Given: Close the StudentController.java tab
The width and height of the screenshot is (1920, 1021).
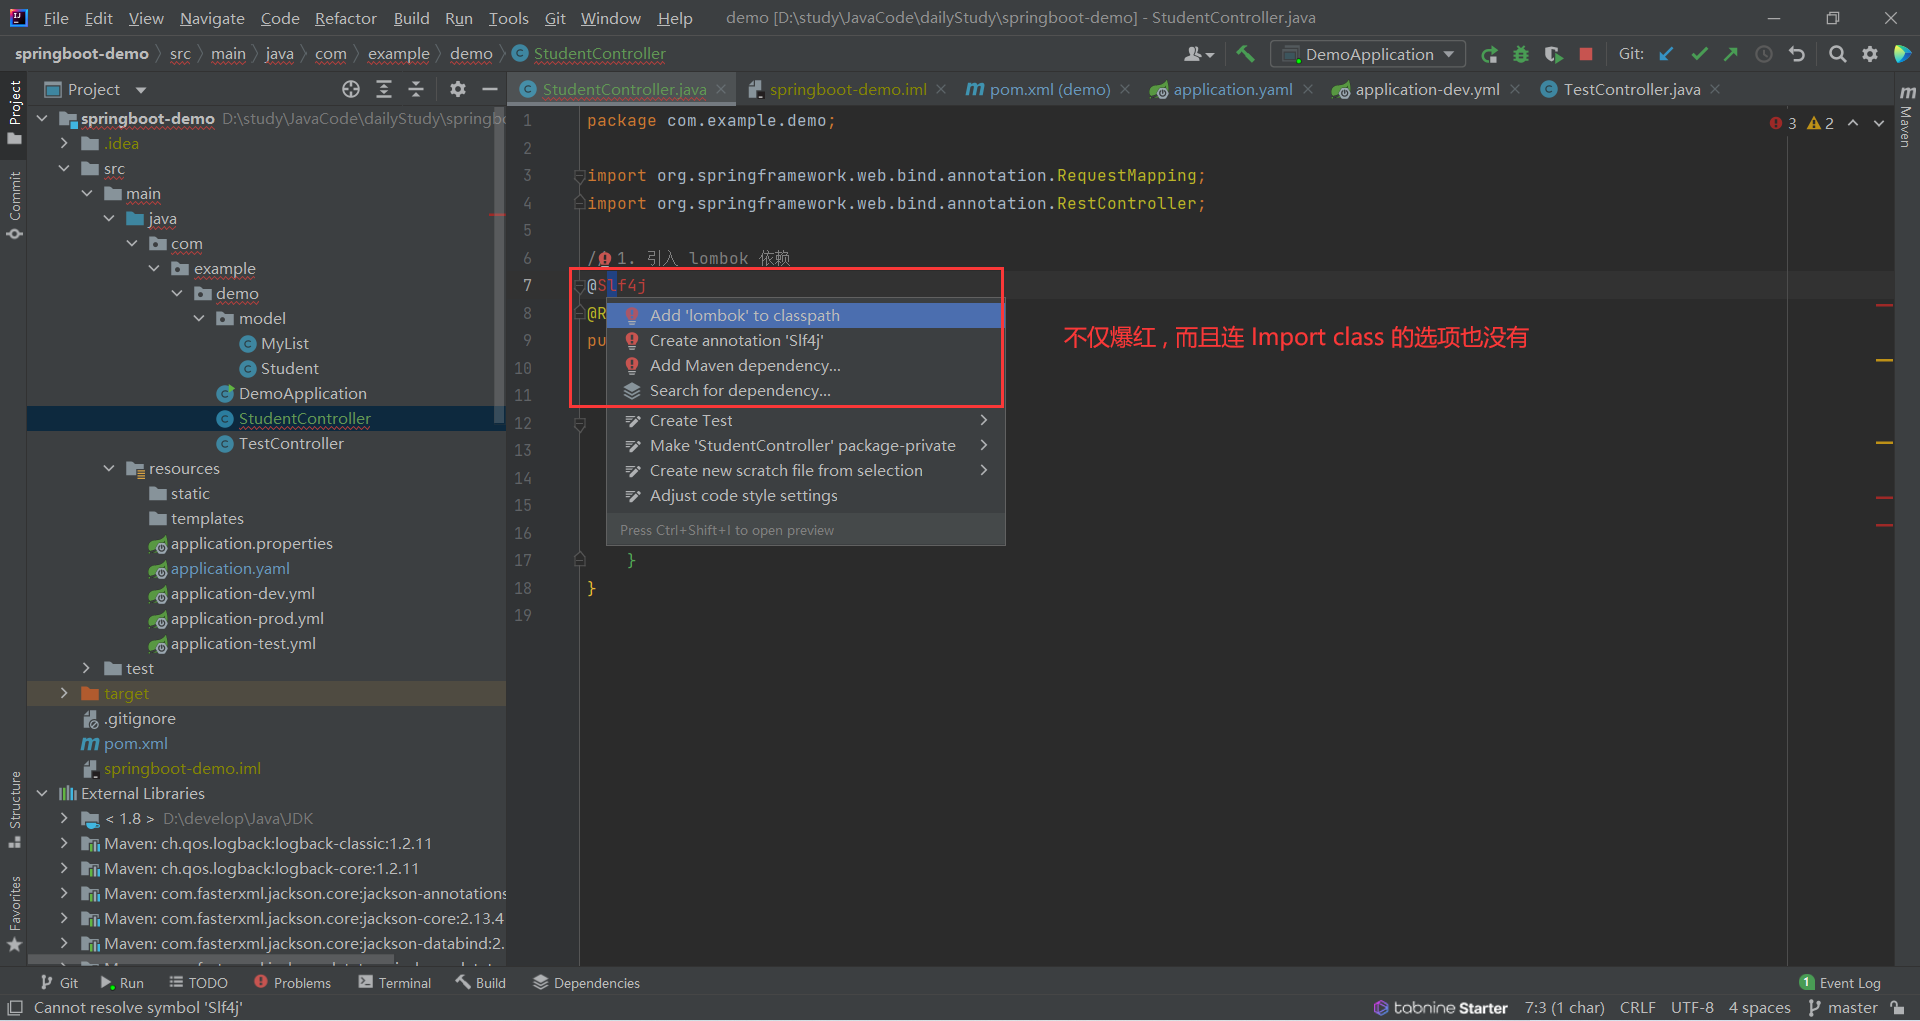Looking at the screenshot, I should click(721, 89).
